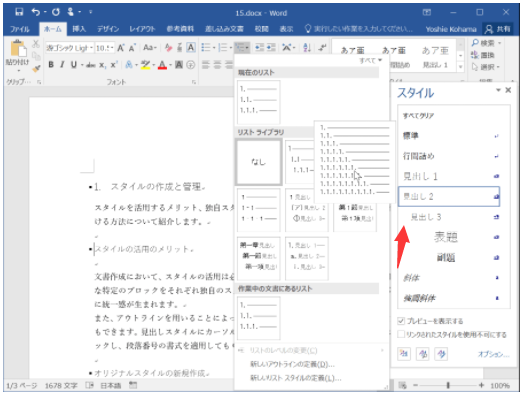Open the font name dropdown
Image resolution: width=526 pixels, height=395 pixels.
point(91,48)
